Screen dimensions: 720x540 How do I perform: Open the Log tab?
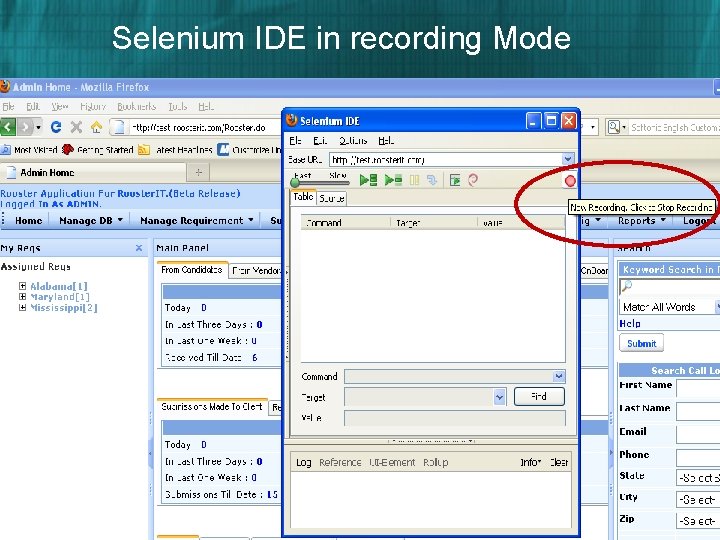pos(303,462)
